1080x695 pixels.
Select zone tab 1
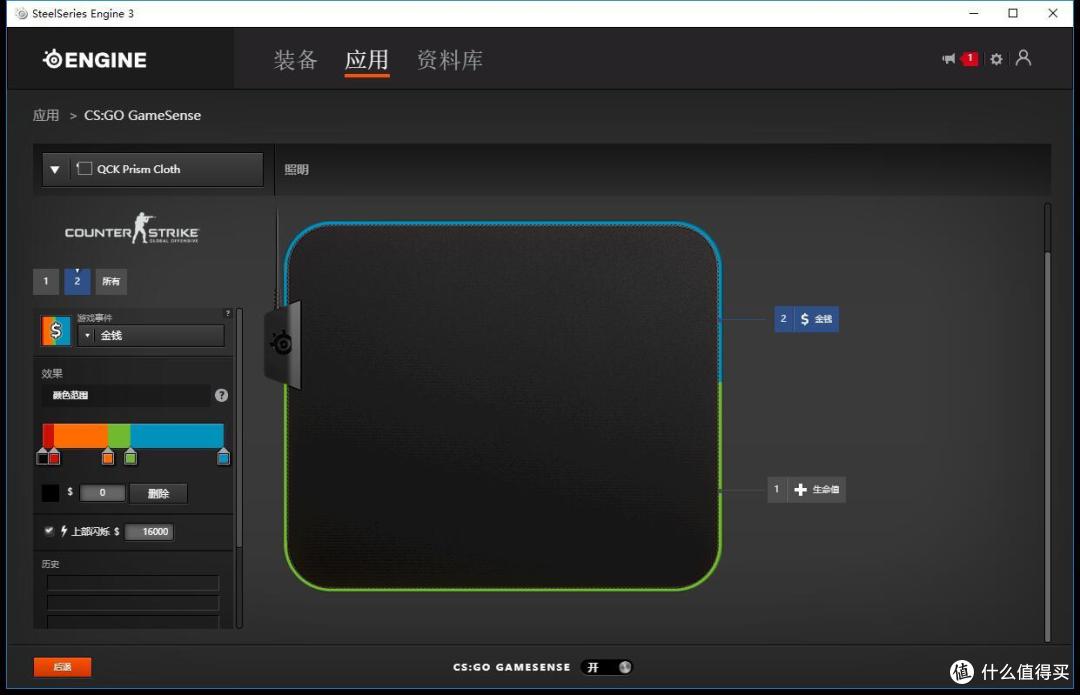tap(46, 281)
